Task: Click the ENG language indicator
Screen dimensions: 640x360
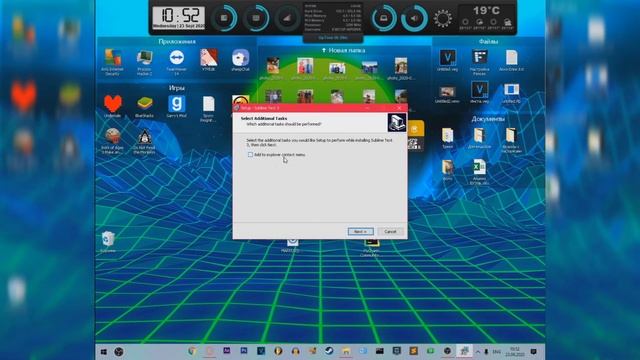Action: pos(496,351)
